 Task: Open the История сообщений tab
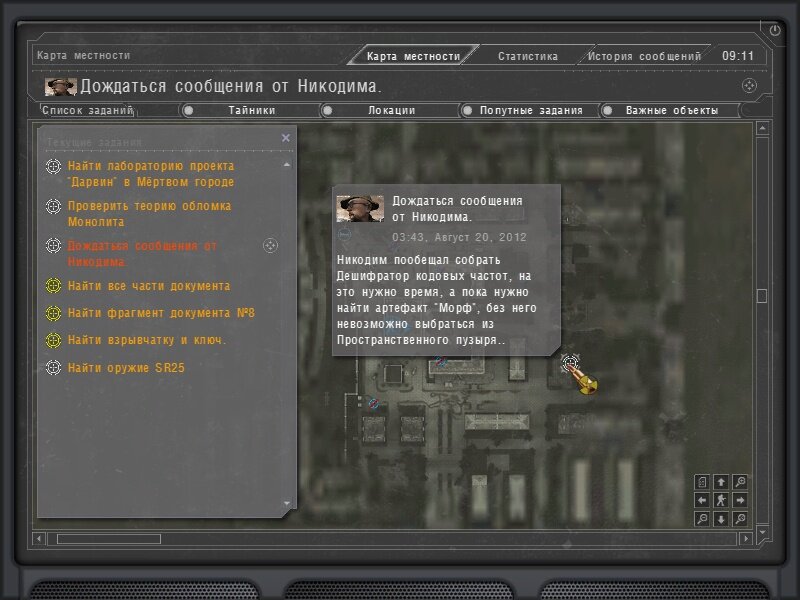click(x=644, y=56)
